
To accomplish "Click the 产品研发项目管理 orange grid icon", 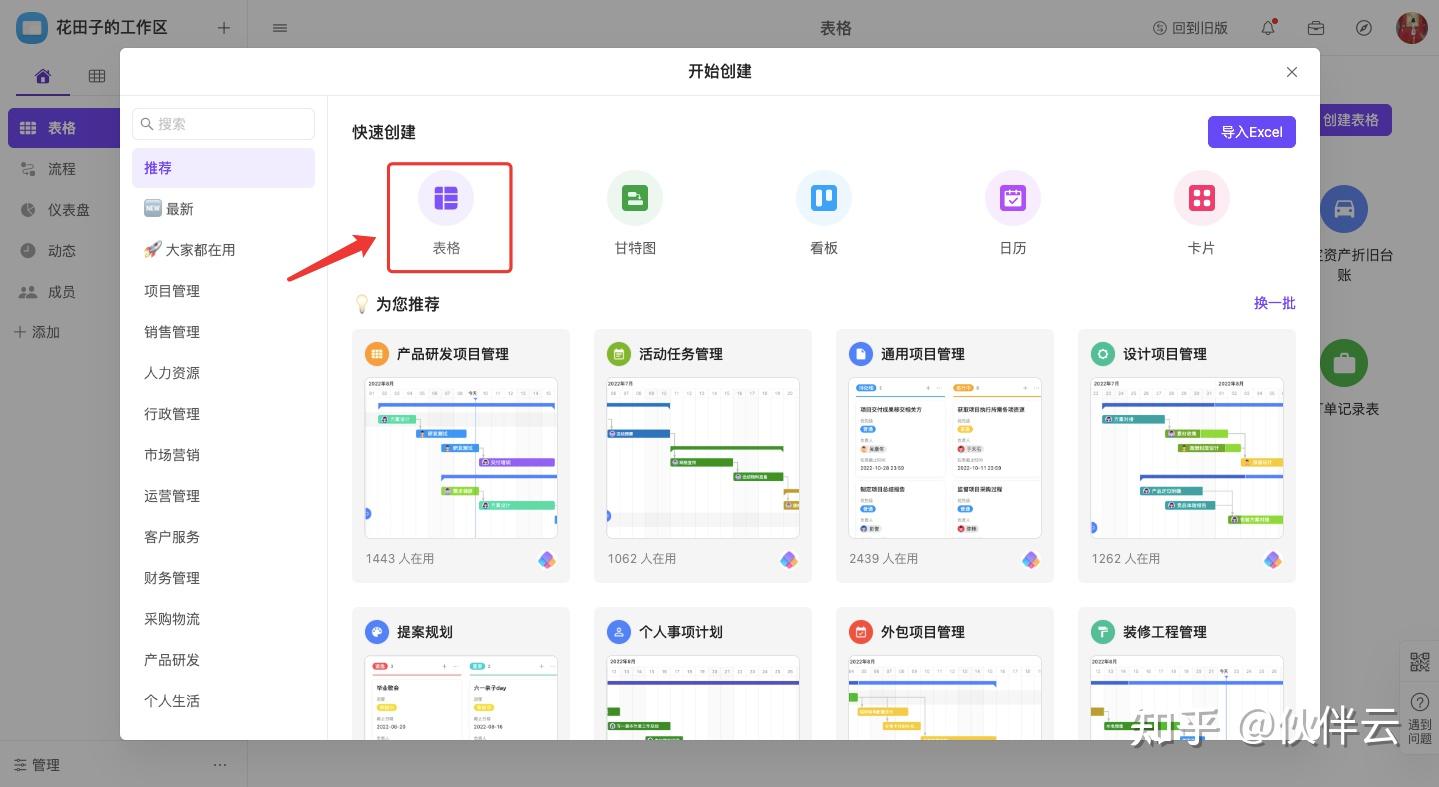I will tap(377, 354).
